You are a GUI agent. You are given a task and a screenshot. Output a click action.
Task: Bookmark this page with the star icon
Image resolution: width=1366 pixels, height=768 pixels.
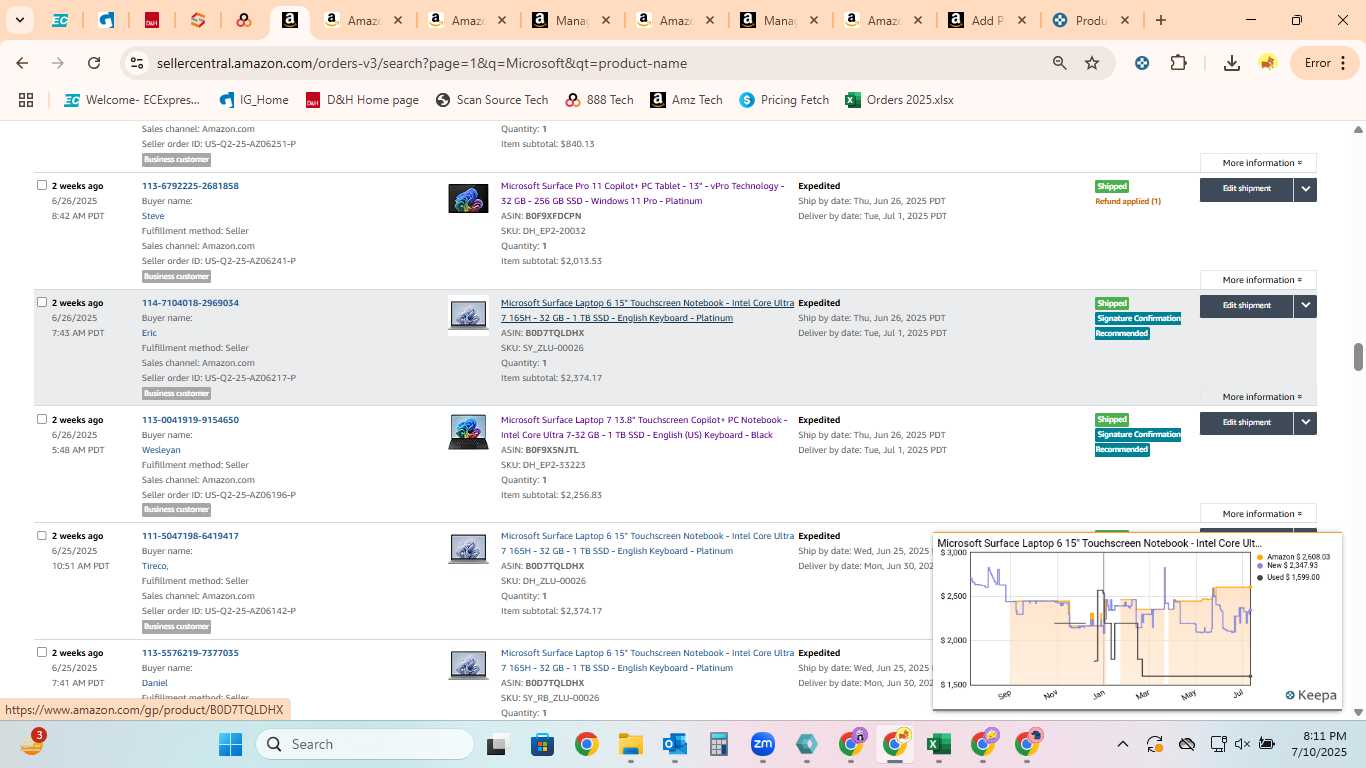pos(1092,63)
